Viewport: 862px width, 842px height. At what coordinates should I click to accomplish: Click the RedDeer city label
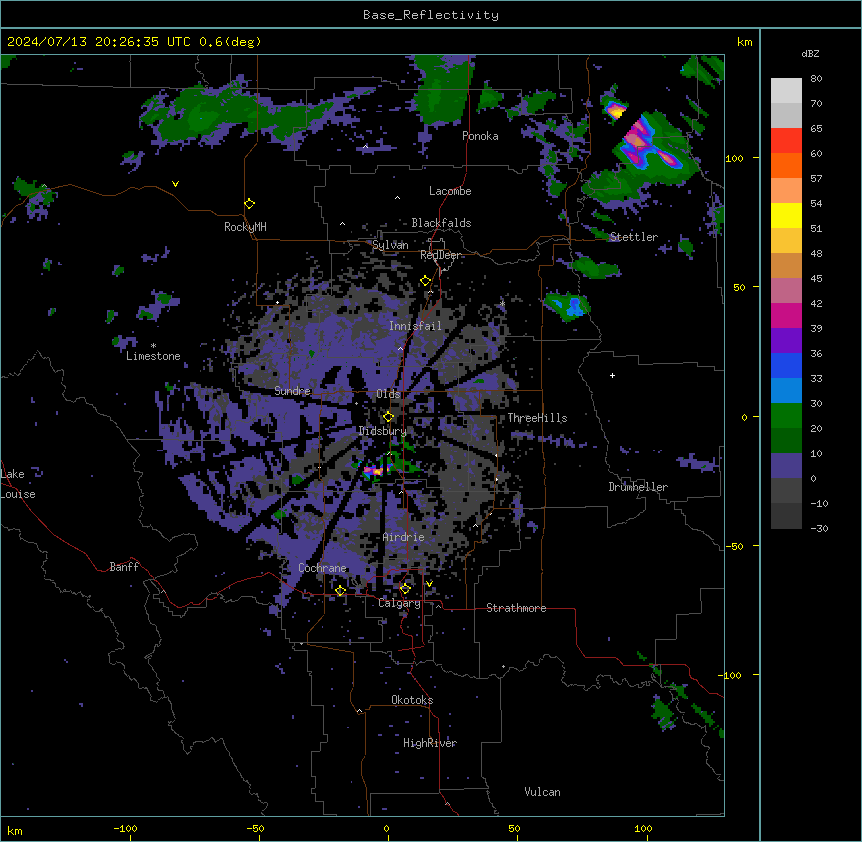point(441,255)
